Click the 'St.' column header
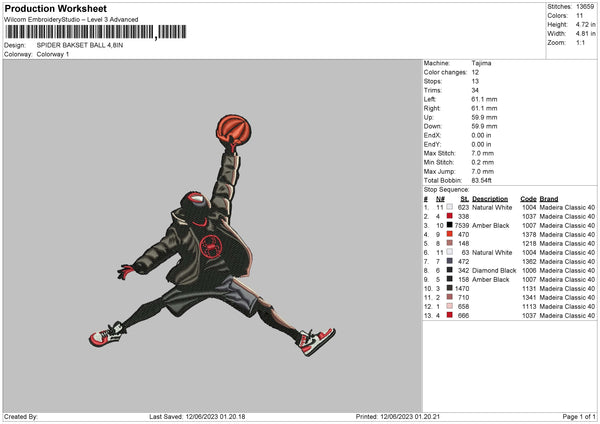Viewport: 600px width, 424px height. [465, 199]
